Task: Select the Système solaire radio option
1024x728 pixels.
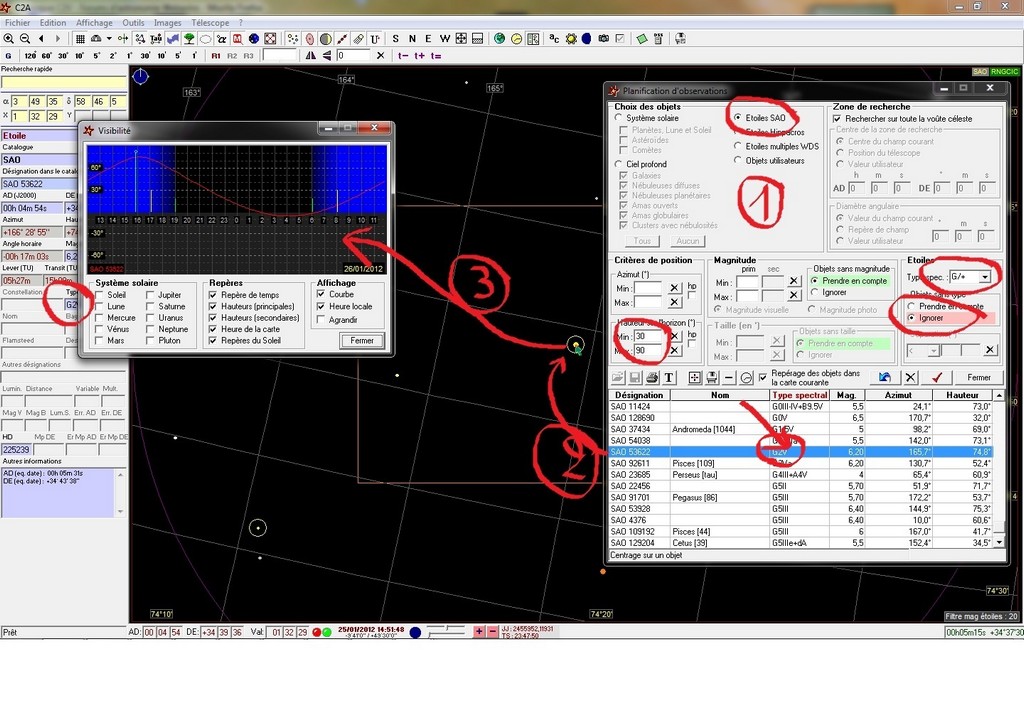Action: click(618, 118)
